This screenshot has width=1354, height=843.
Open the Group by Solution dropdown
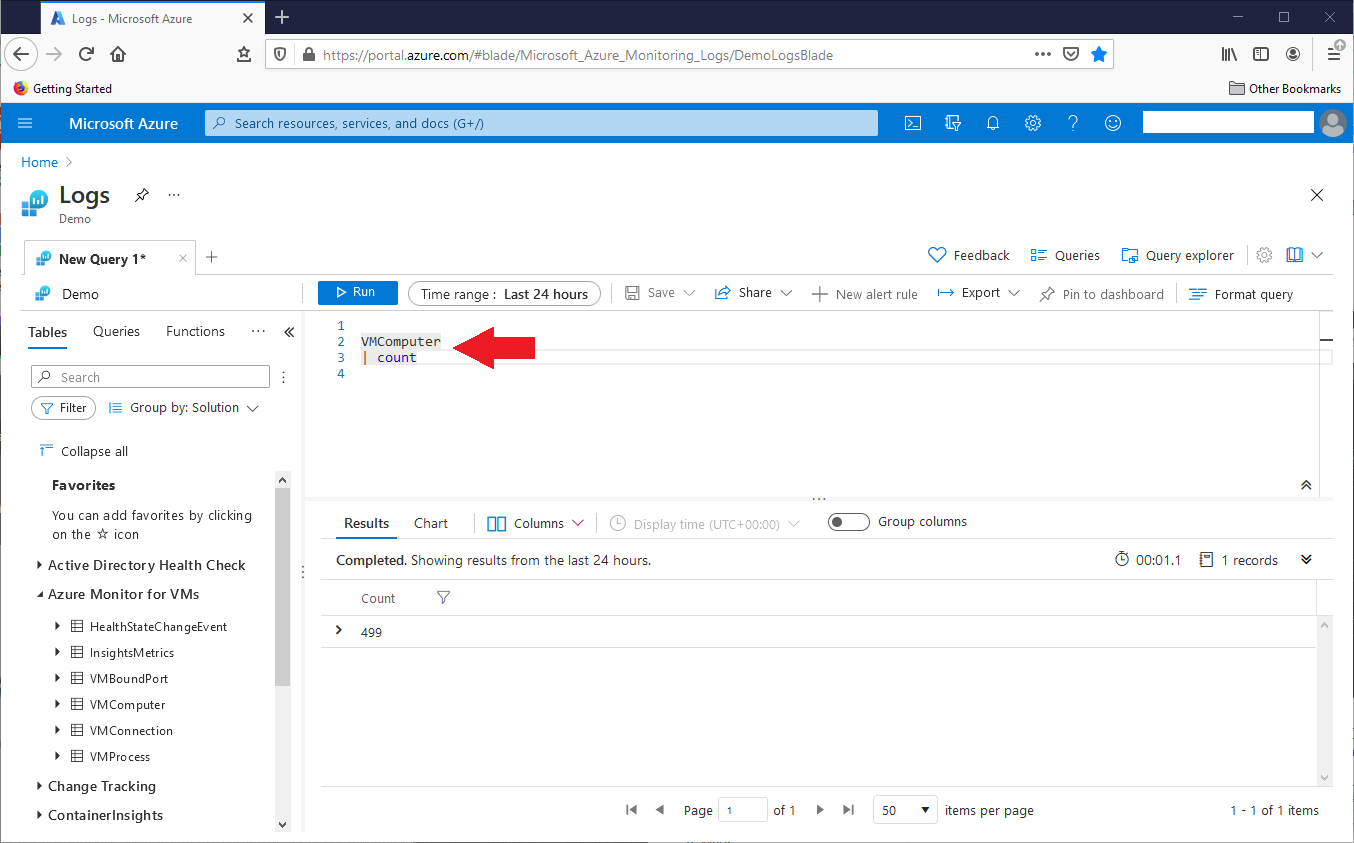tap(183, 408)
